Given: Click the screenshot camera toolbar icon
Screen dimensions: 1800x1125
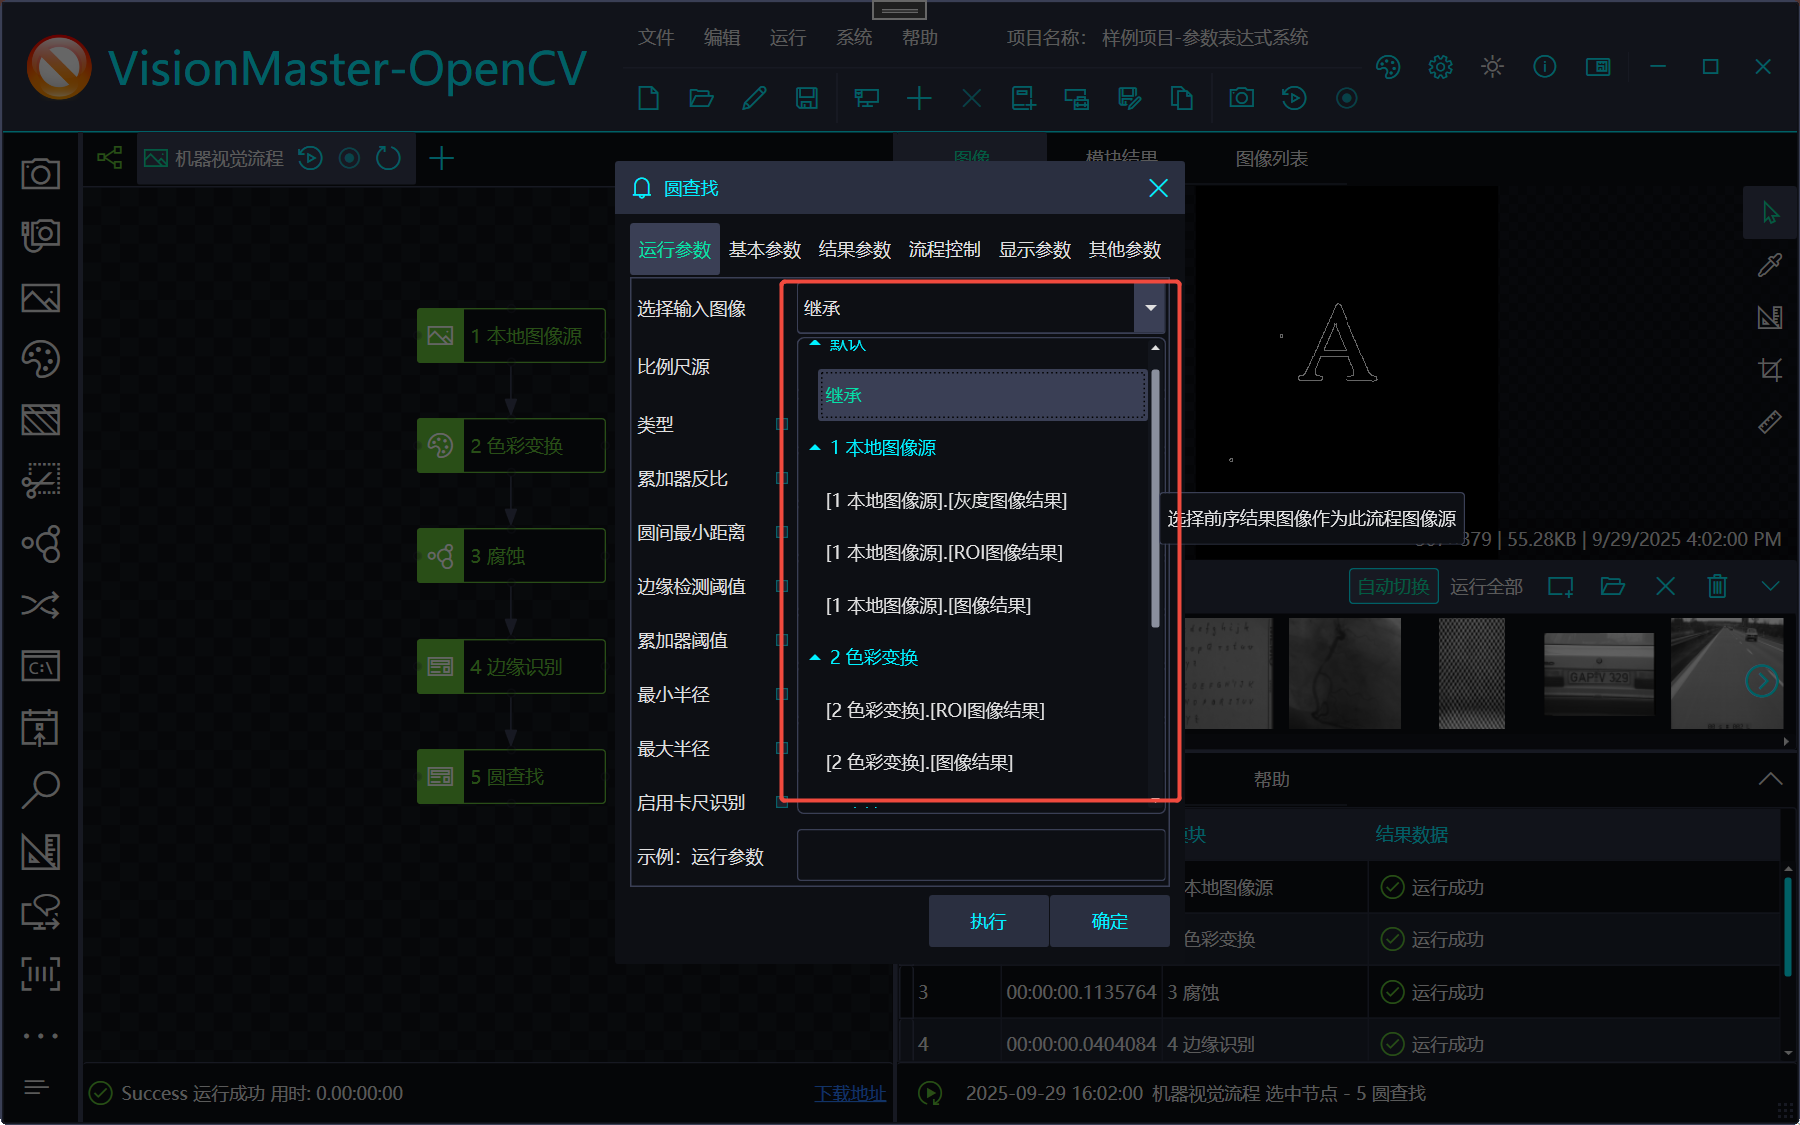Looking at the screenshot, I should [1241, 98].
